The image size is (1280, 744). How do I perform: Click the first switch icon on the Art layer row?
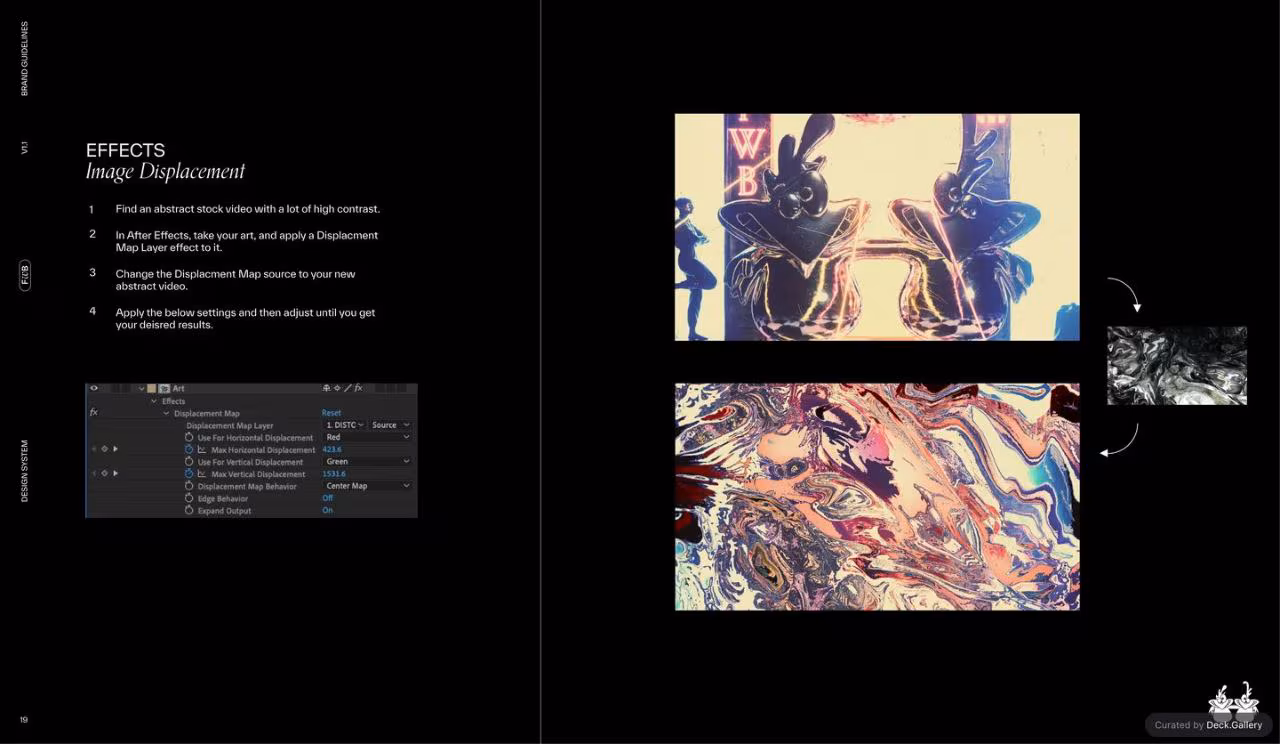(x=326, y=388)
